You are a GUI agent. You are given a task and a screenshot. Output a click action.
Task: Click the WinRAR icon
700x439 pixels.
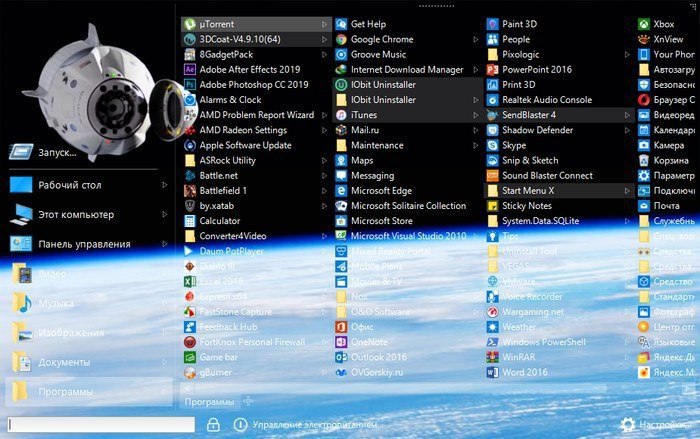click(x=492, y=357)
